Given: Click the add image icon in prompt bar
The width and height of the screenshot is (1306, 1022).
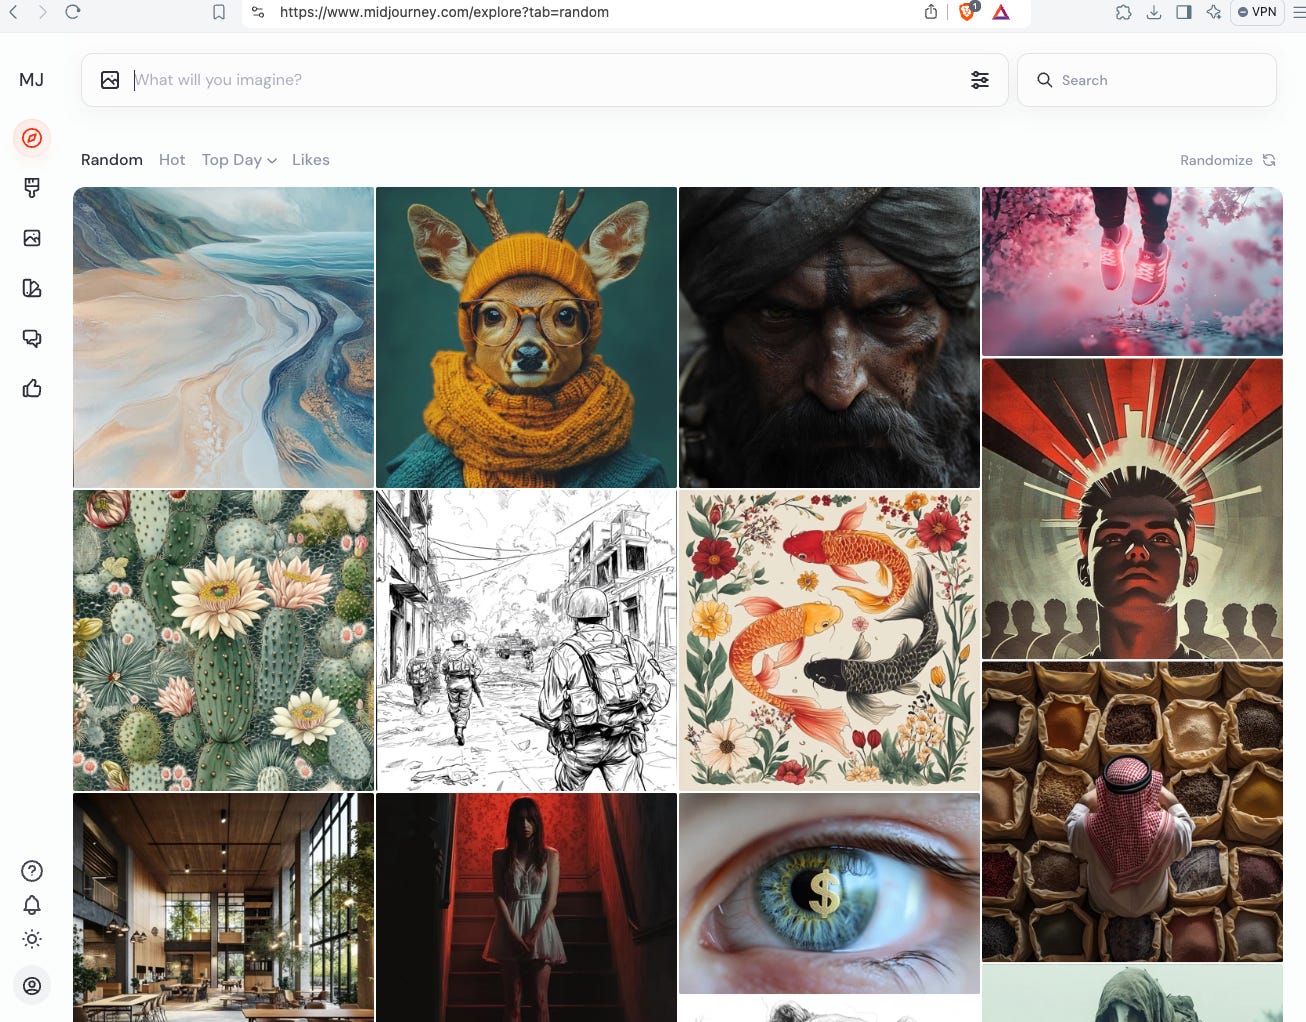Looking at the screenshot, I should [x=110, y=80].
